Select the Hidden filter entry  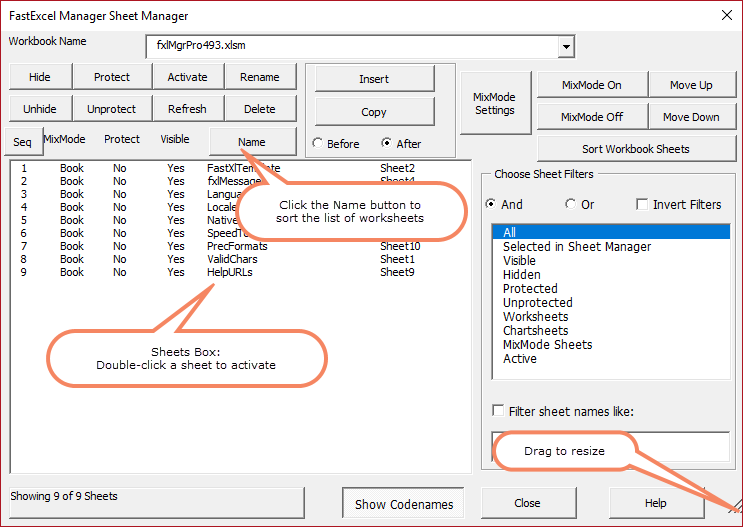tap(611, 275)
